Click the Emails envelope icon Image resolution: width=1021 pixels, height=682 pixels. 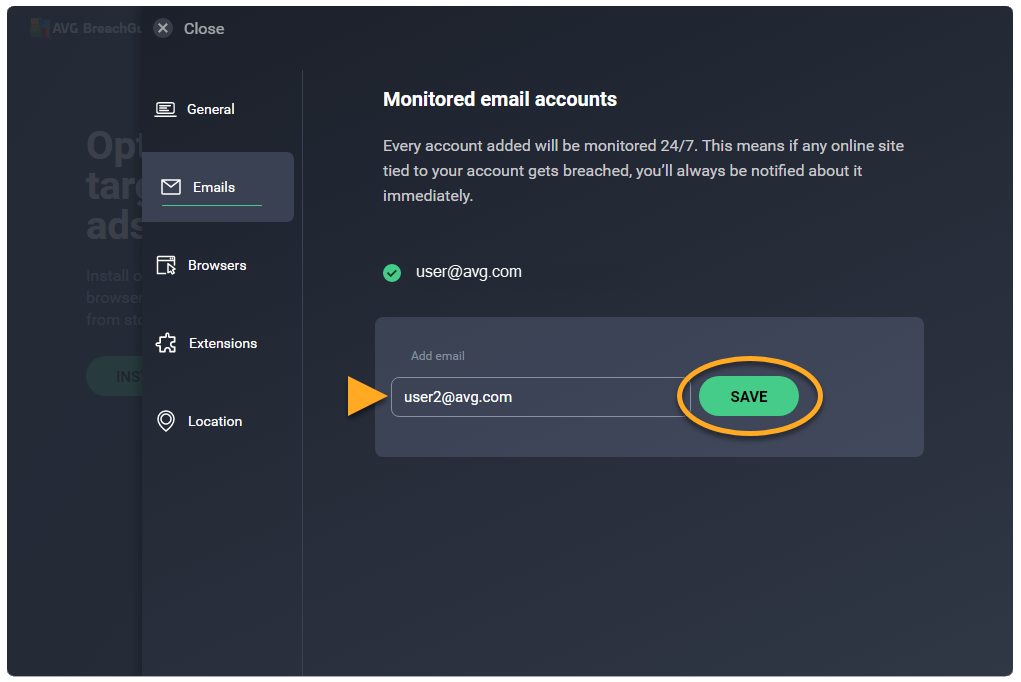pos(171,187)
